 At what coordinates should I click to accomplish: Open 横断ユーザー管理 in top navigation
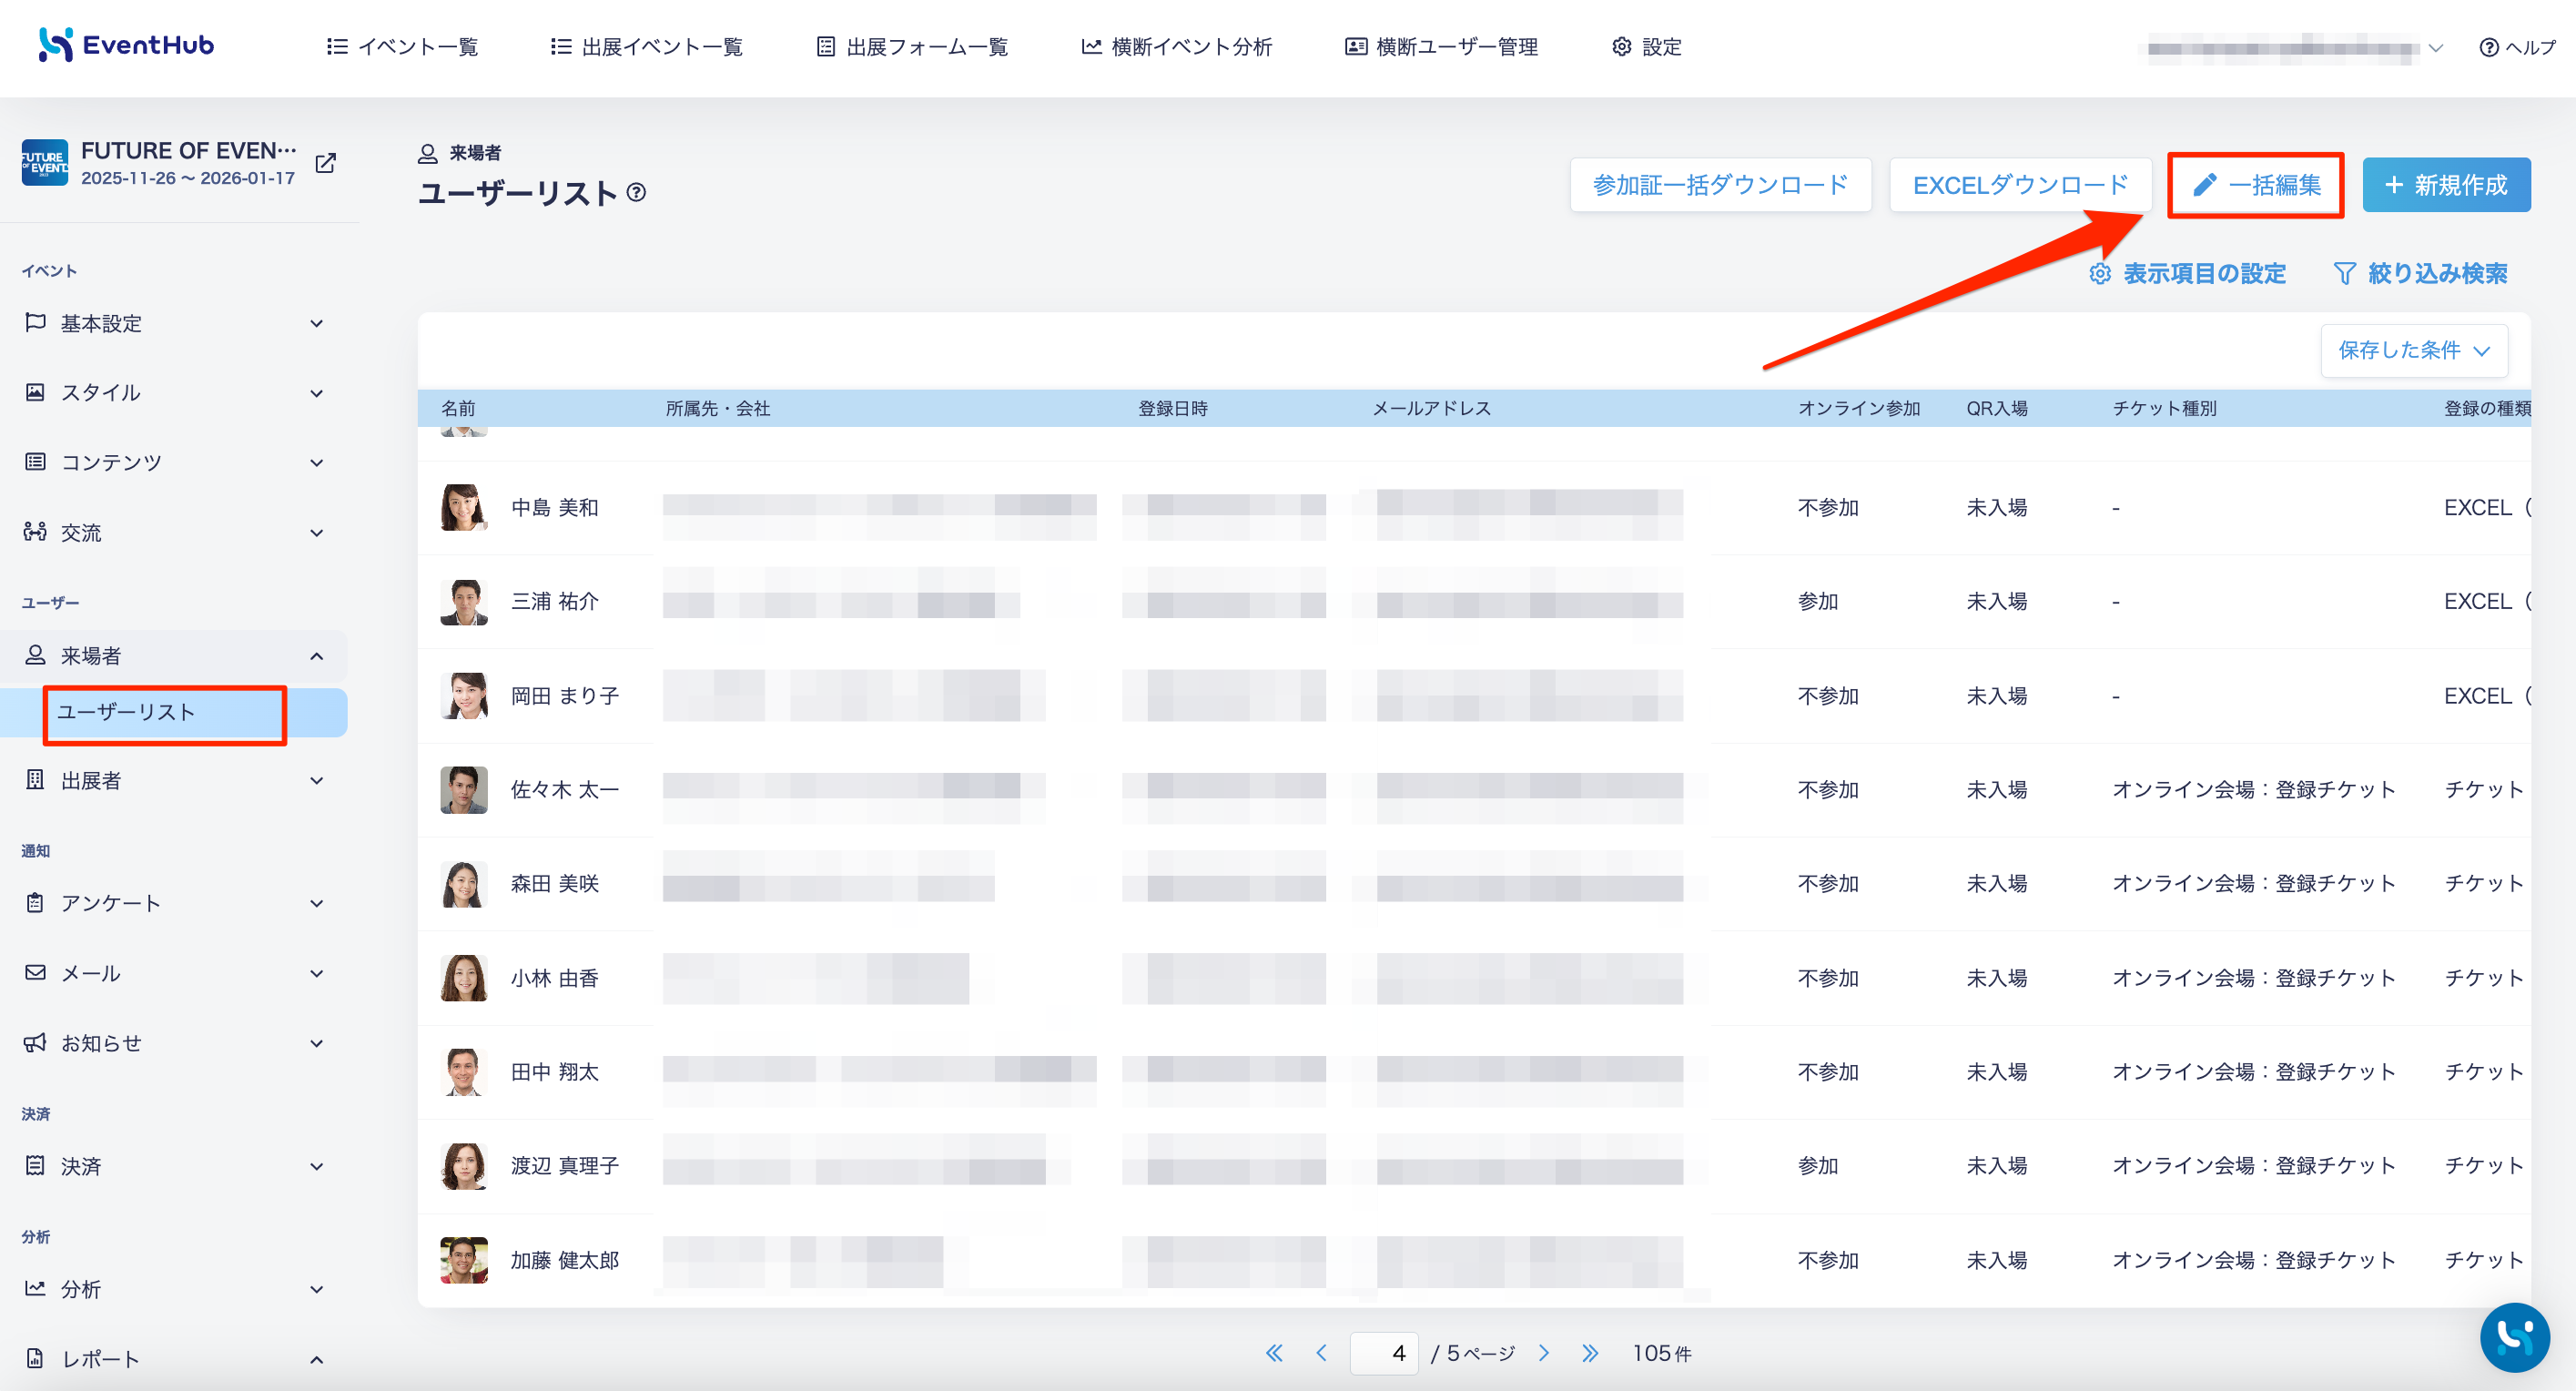[1441, 47]
